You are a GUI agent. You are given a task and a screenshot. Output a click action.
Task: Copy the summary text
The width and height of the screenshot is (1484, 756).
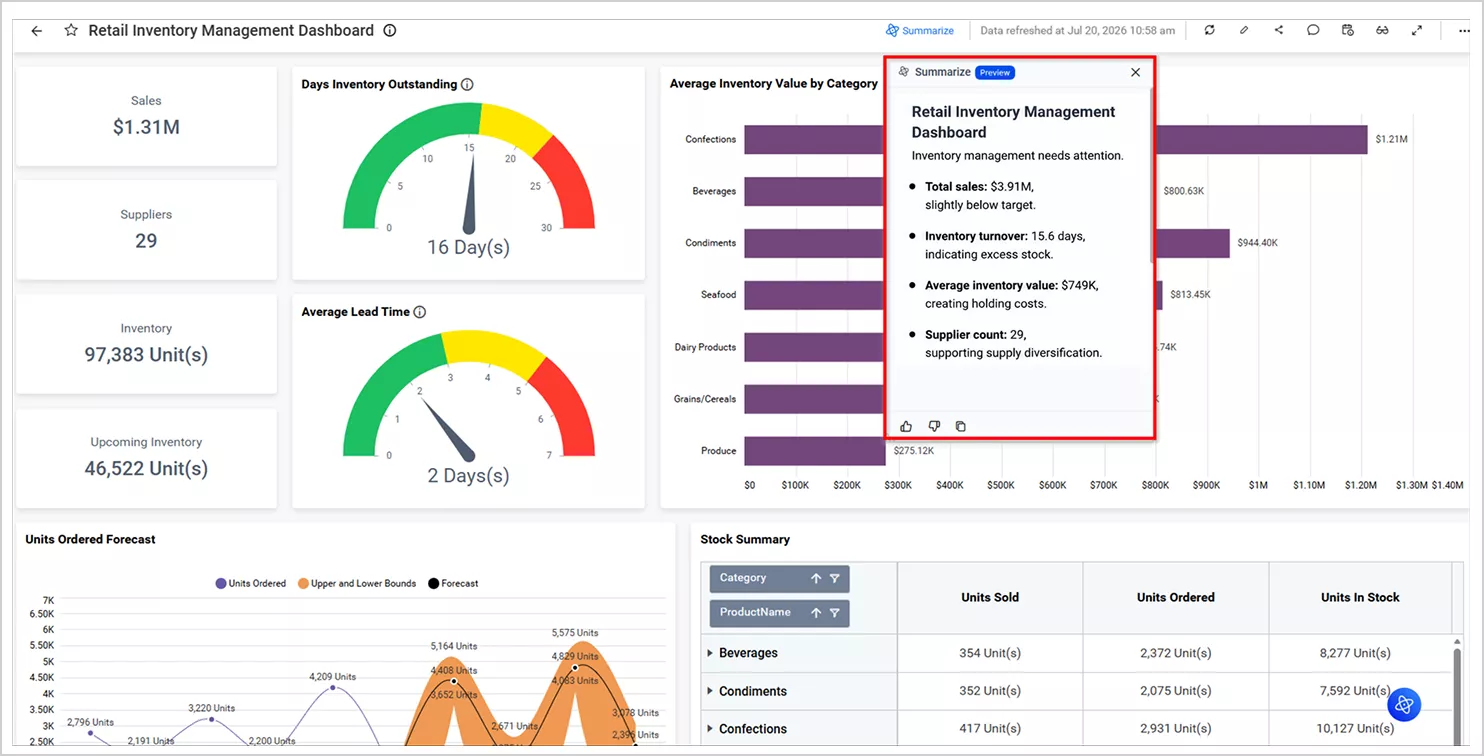pos(961,426)
